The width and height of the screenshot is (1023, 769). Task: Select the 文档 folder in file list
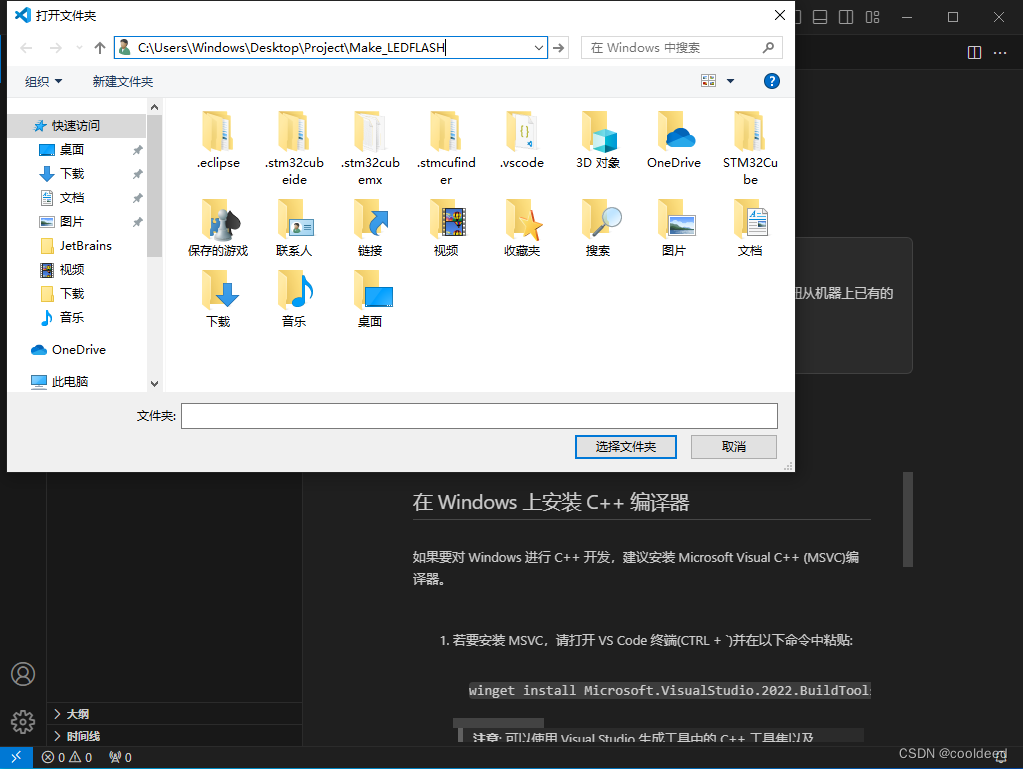tap(750, 228)
